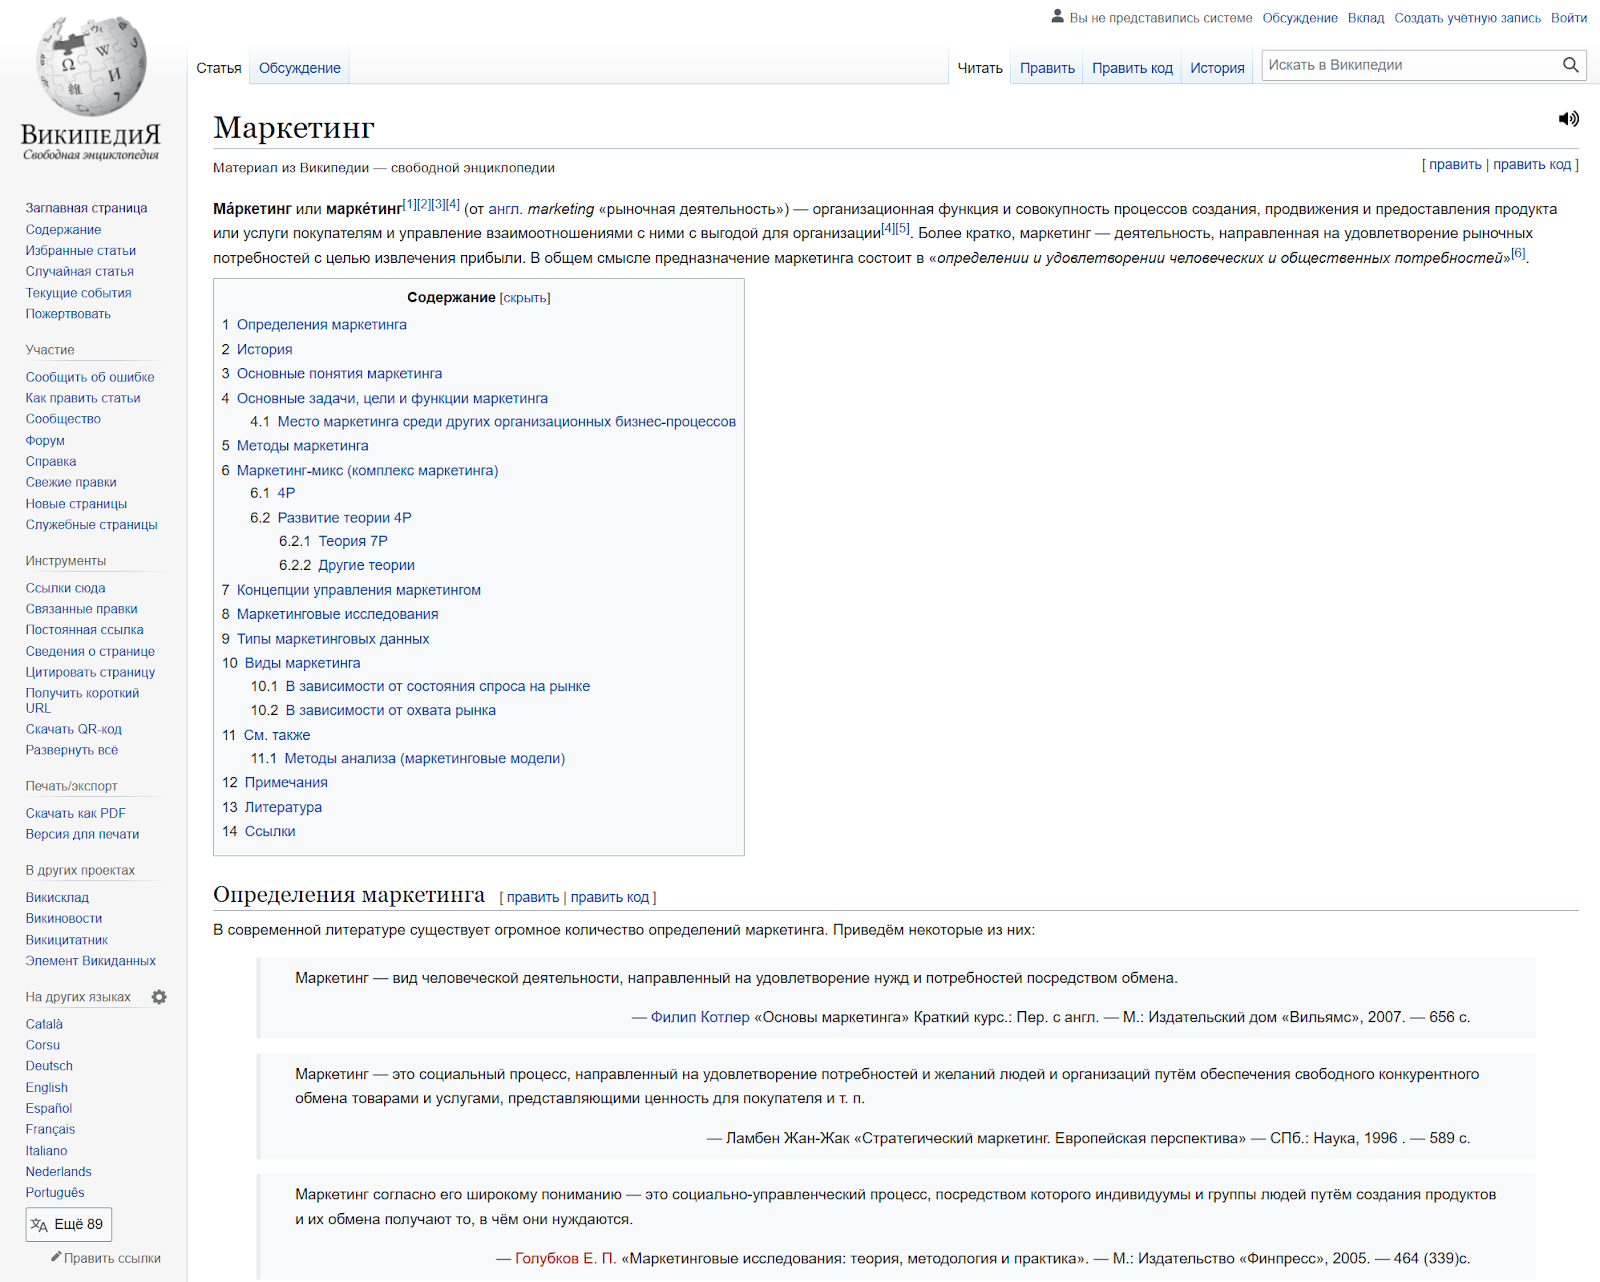Click the user silhouette icon
This screenshot has height=1282, width=1600.
[x=1057, y=16]
